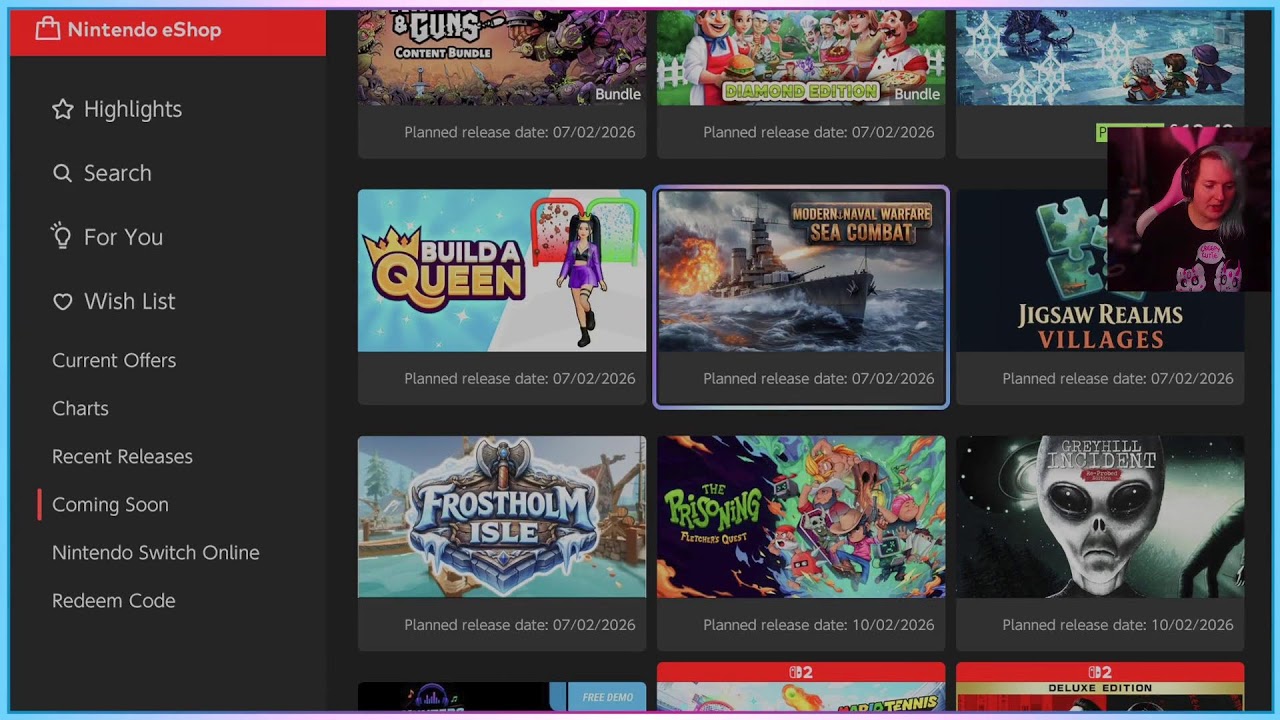
Task: Select the Coming Soon menu item
Action: point(110,504)
